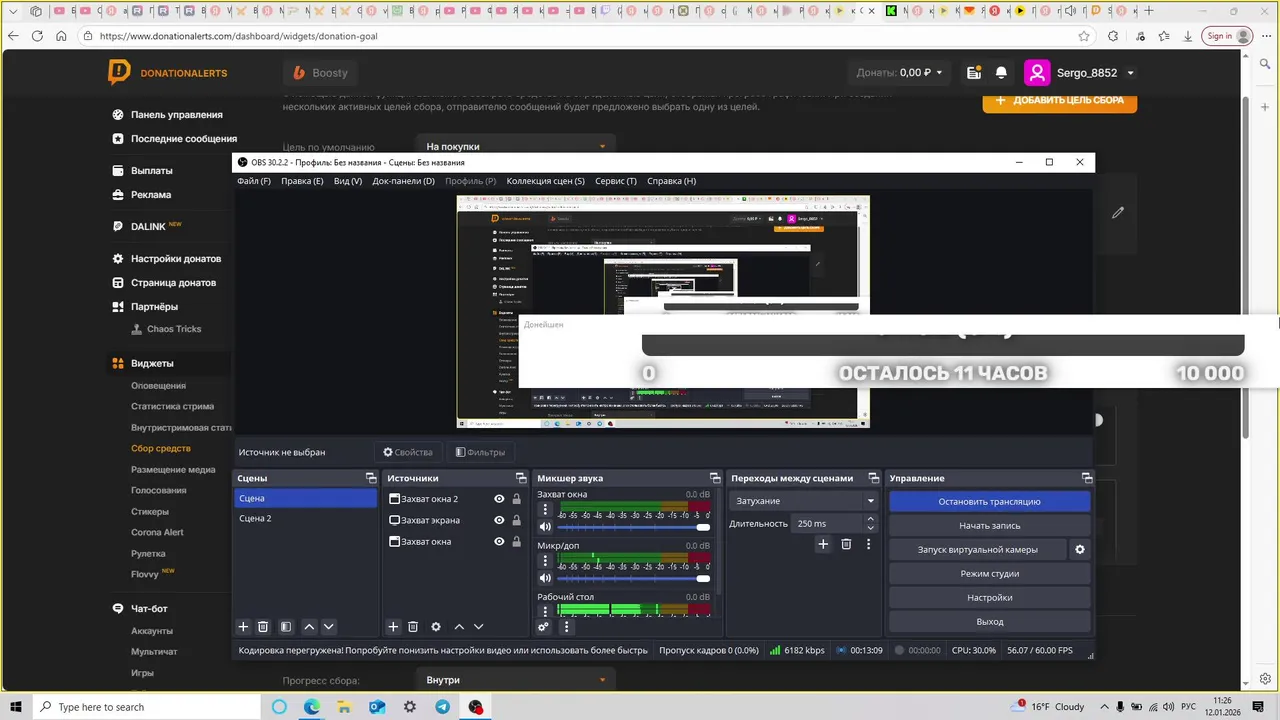Open the Внутри progress dropdown
This screenshot has height=720, width=1280.
coord(515,680)
